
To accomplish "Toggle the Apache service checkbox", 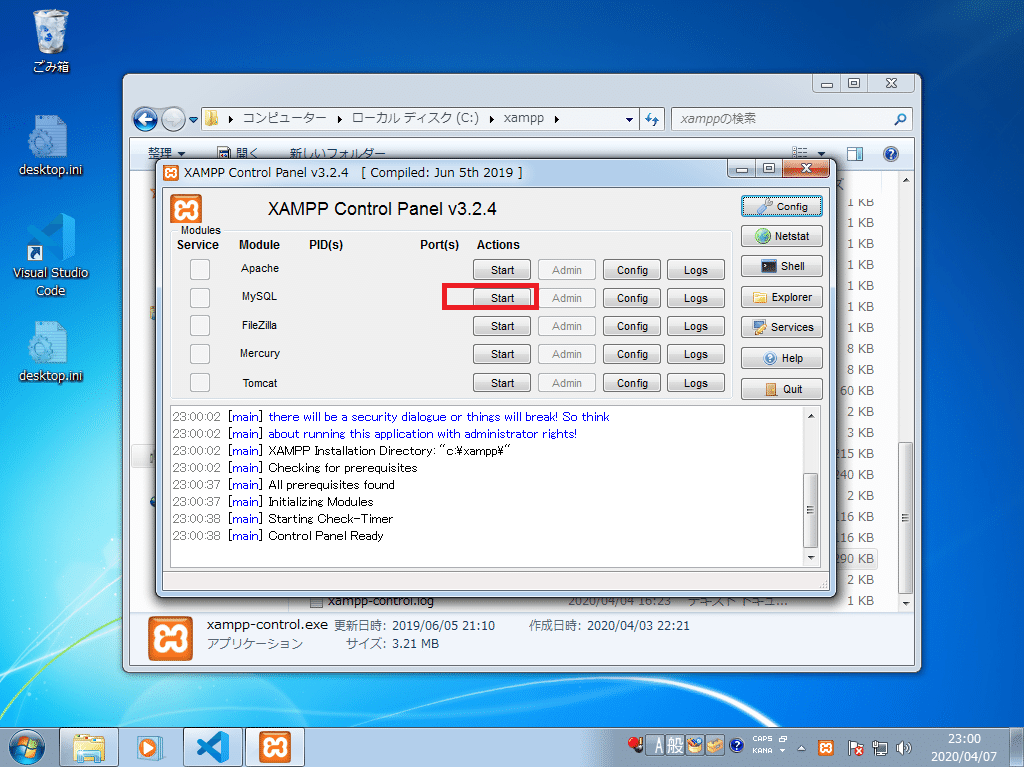I will pos(200,269).
